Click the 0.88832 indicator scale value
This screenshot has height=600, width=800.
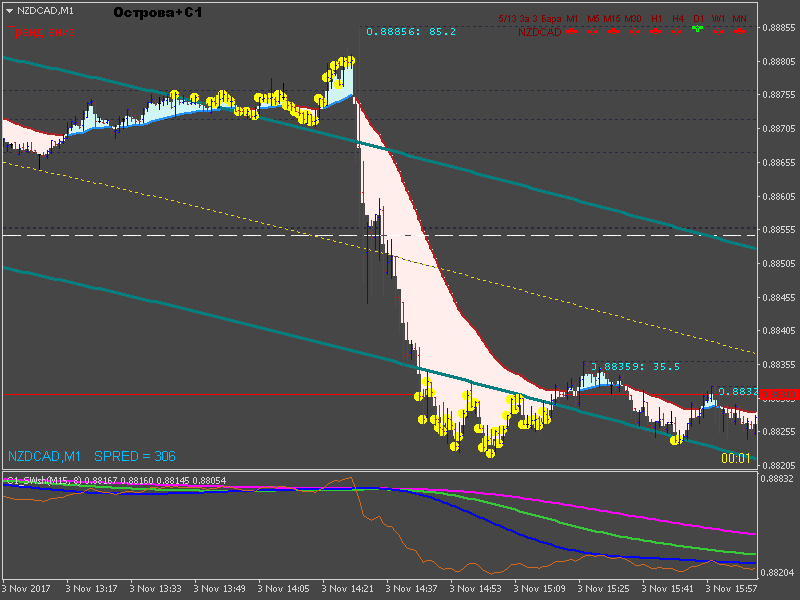click(777, 479)
